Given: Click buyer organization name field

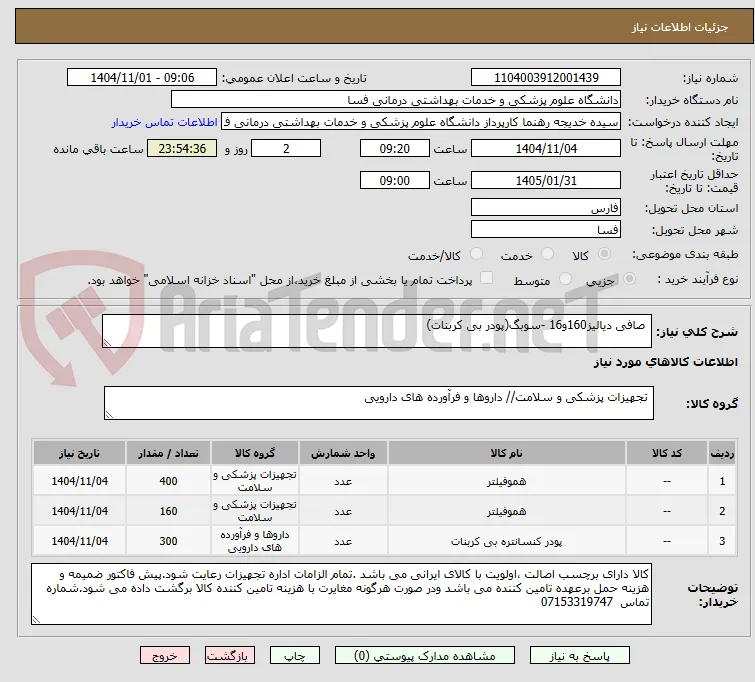Looking at the screenshot, I should tap(396, 100).
